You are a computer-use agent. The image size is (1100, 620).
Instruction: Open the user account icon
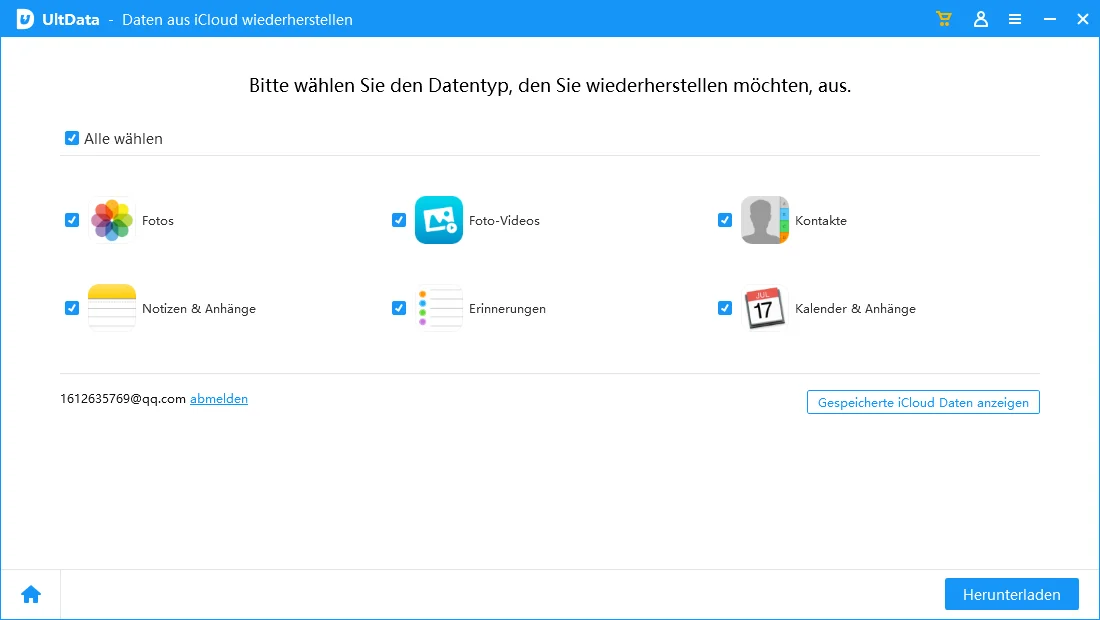[x=980, y=19]
